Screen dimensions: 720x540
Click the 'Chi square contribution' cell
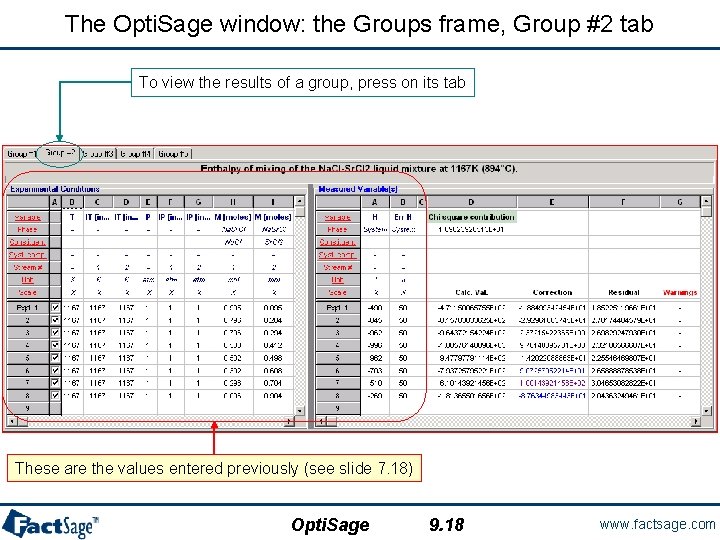click(472, 217)
